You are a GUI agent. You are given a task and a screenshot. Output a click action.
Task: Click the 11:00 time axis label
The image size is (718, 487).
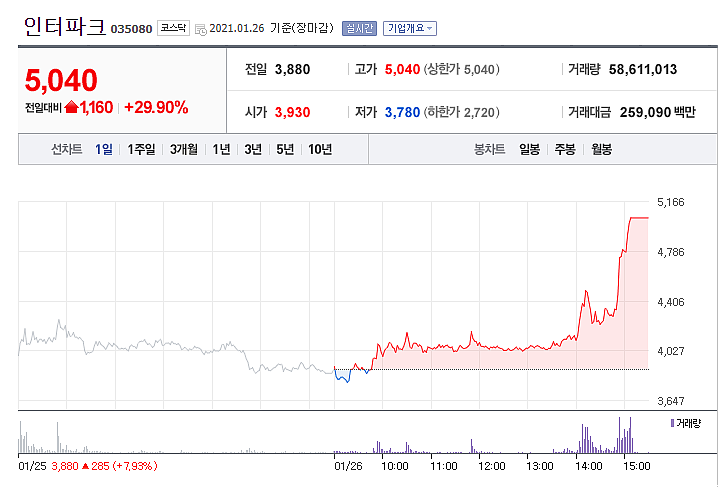coord(444,466)
